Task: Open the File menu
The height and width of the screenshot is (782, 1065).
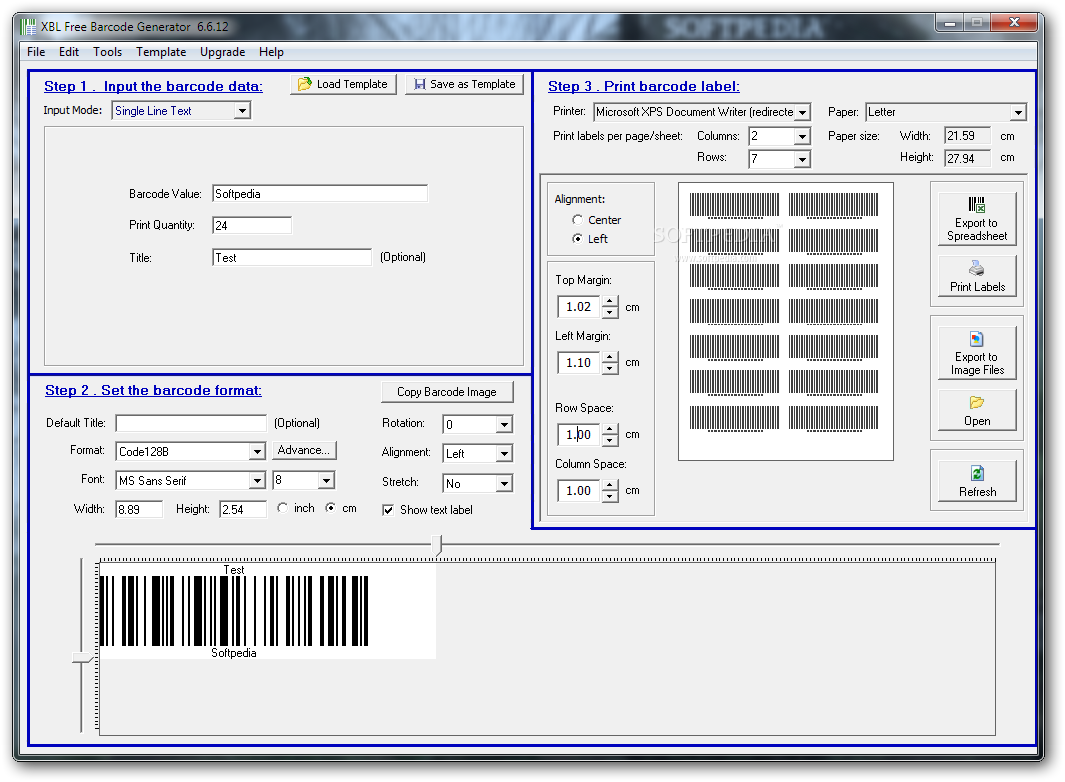Action: [36, 52]
